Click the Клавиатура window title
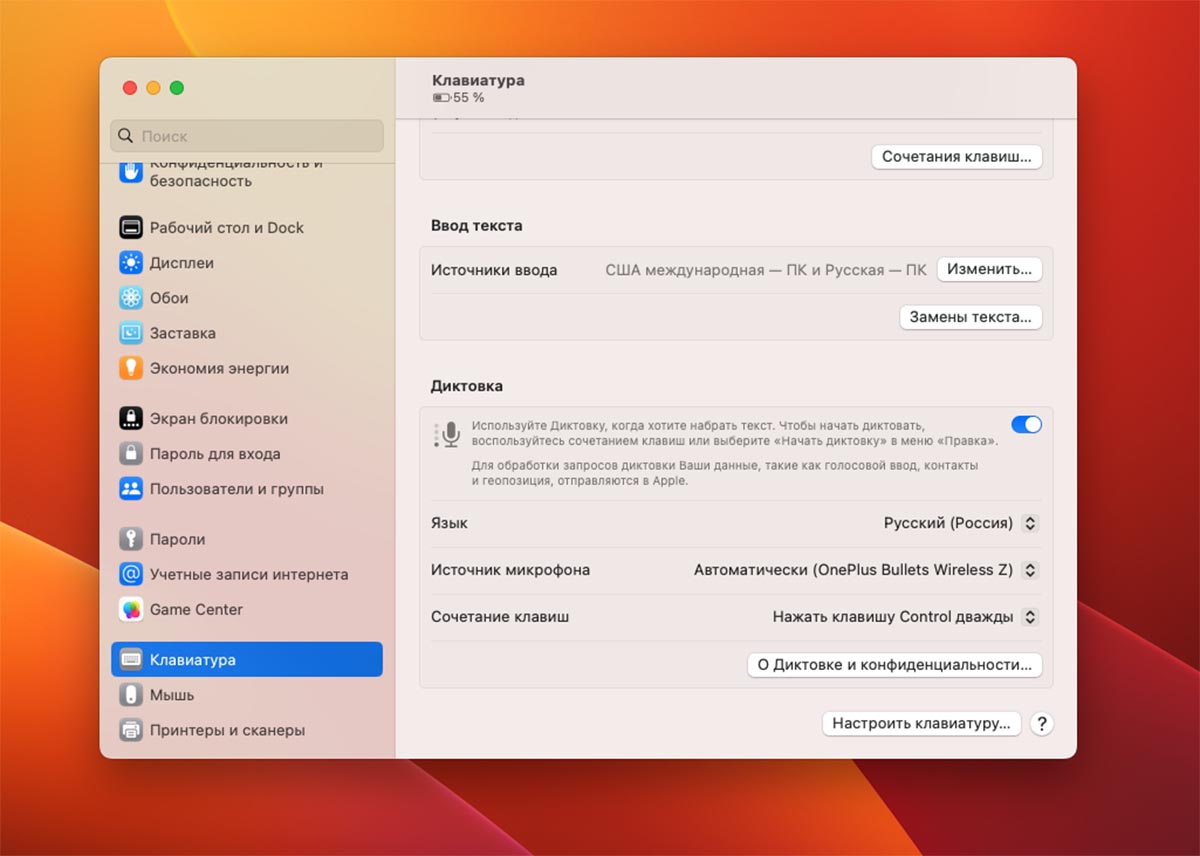Screen dimensions: 1200x856 [478, 80]
